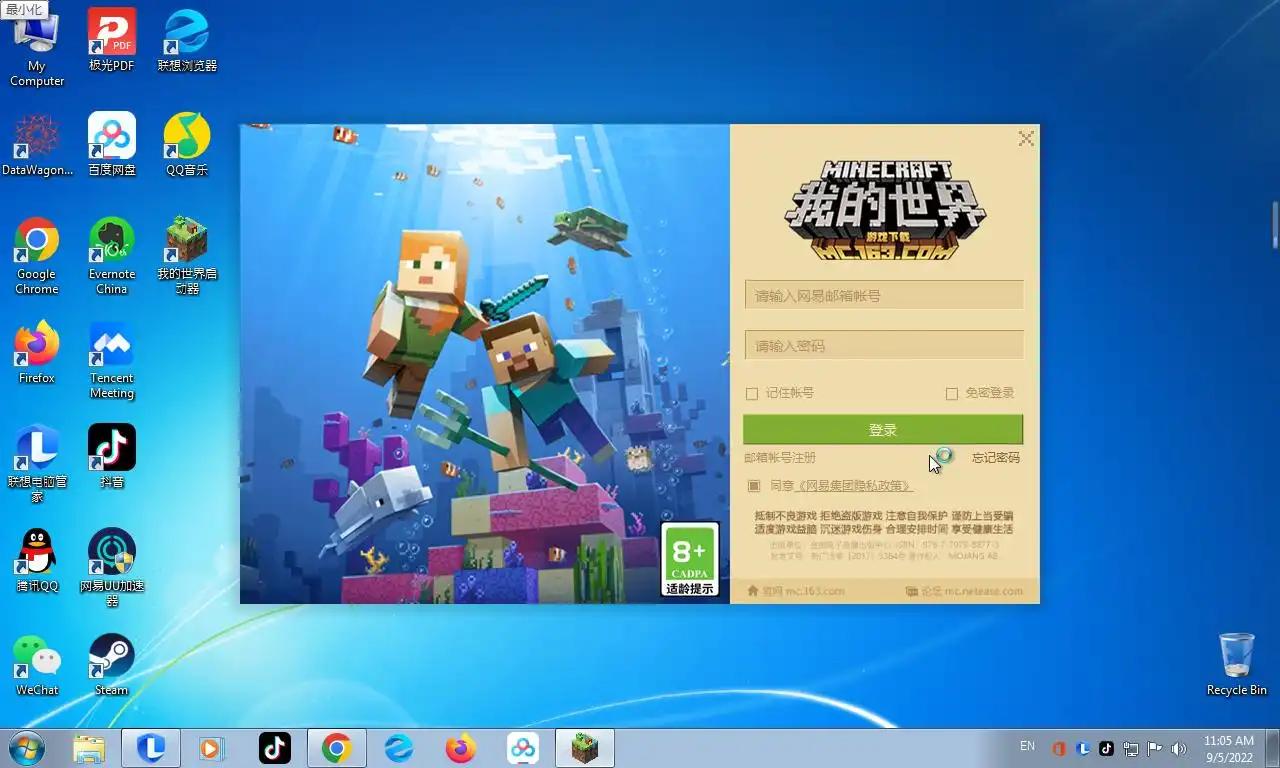Image resolution: width=1280 pixels, height=768 pixels.
Task: Open media player taskbar icon
Action: (x=212, y=748)
